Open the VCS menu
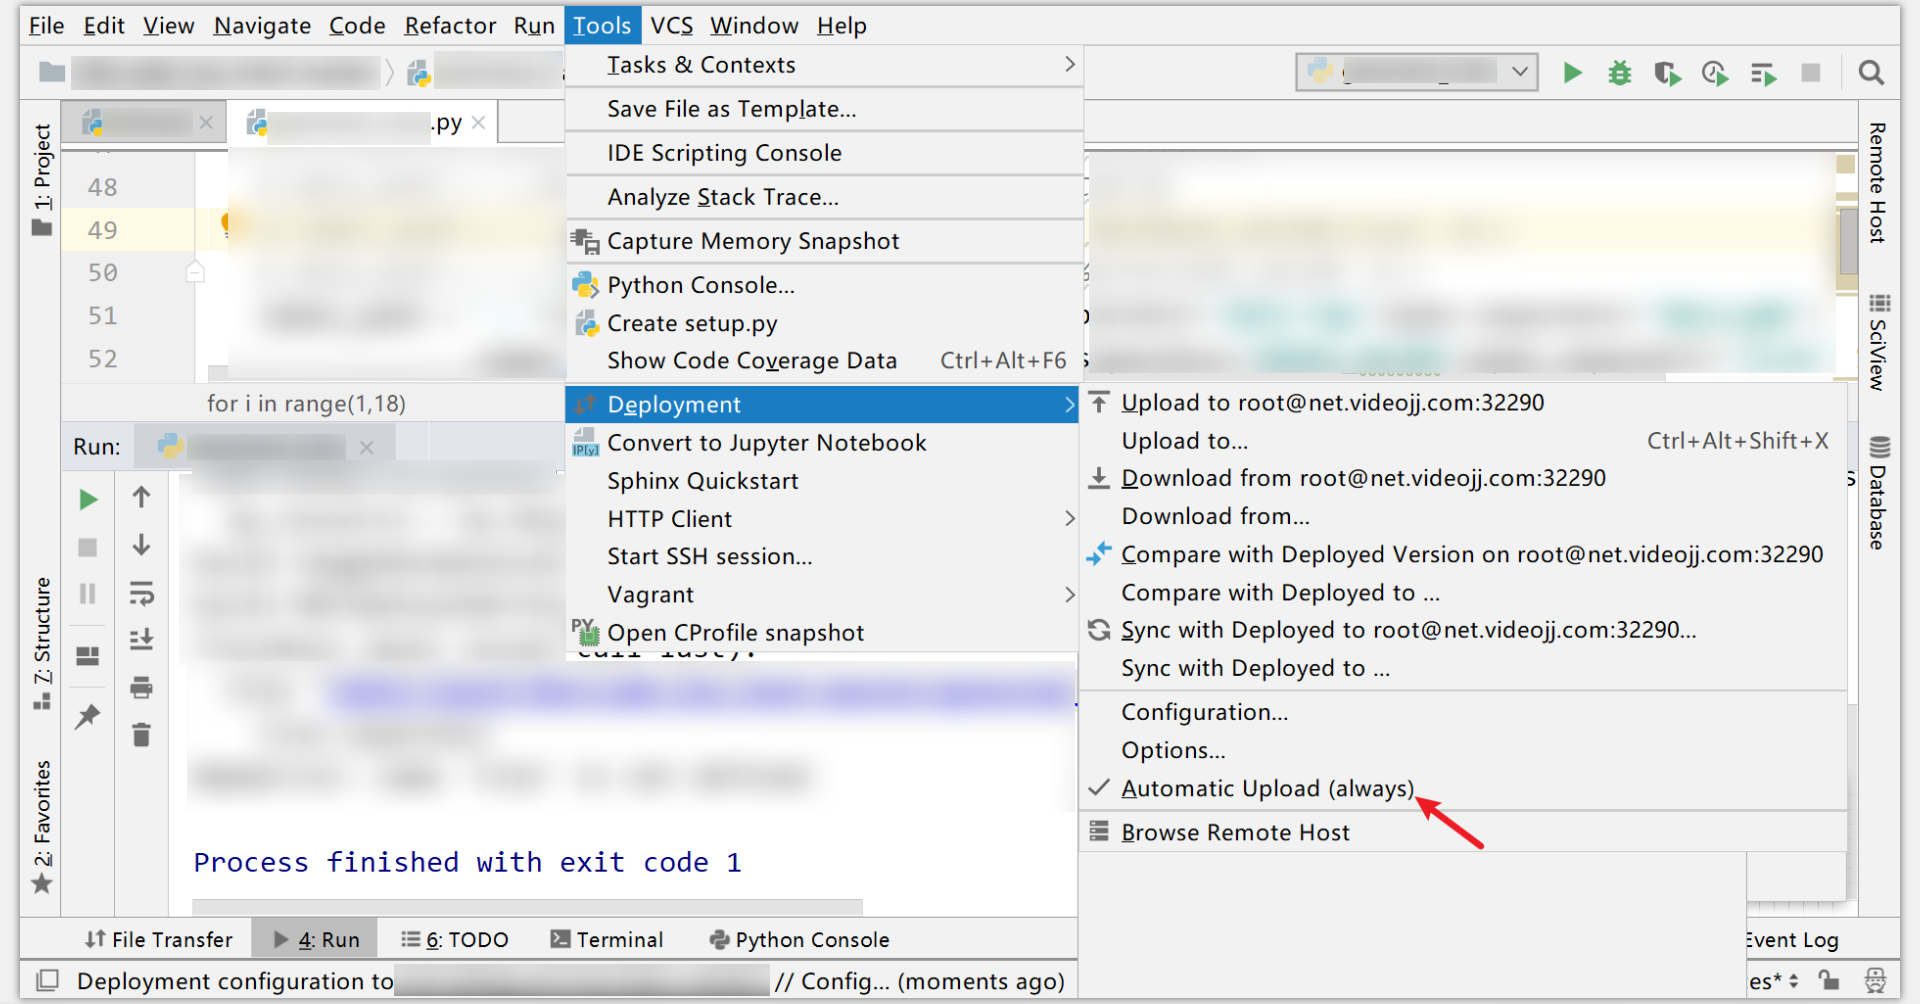 pyautogui.click(x=671, y=25)
